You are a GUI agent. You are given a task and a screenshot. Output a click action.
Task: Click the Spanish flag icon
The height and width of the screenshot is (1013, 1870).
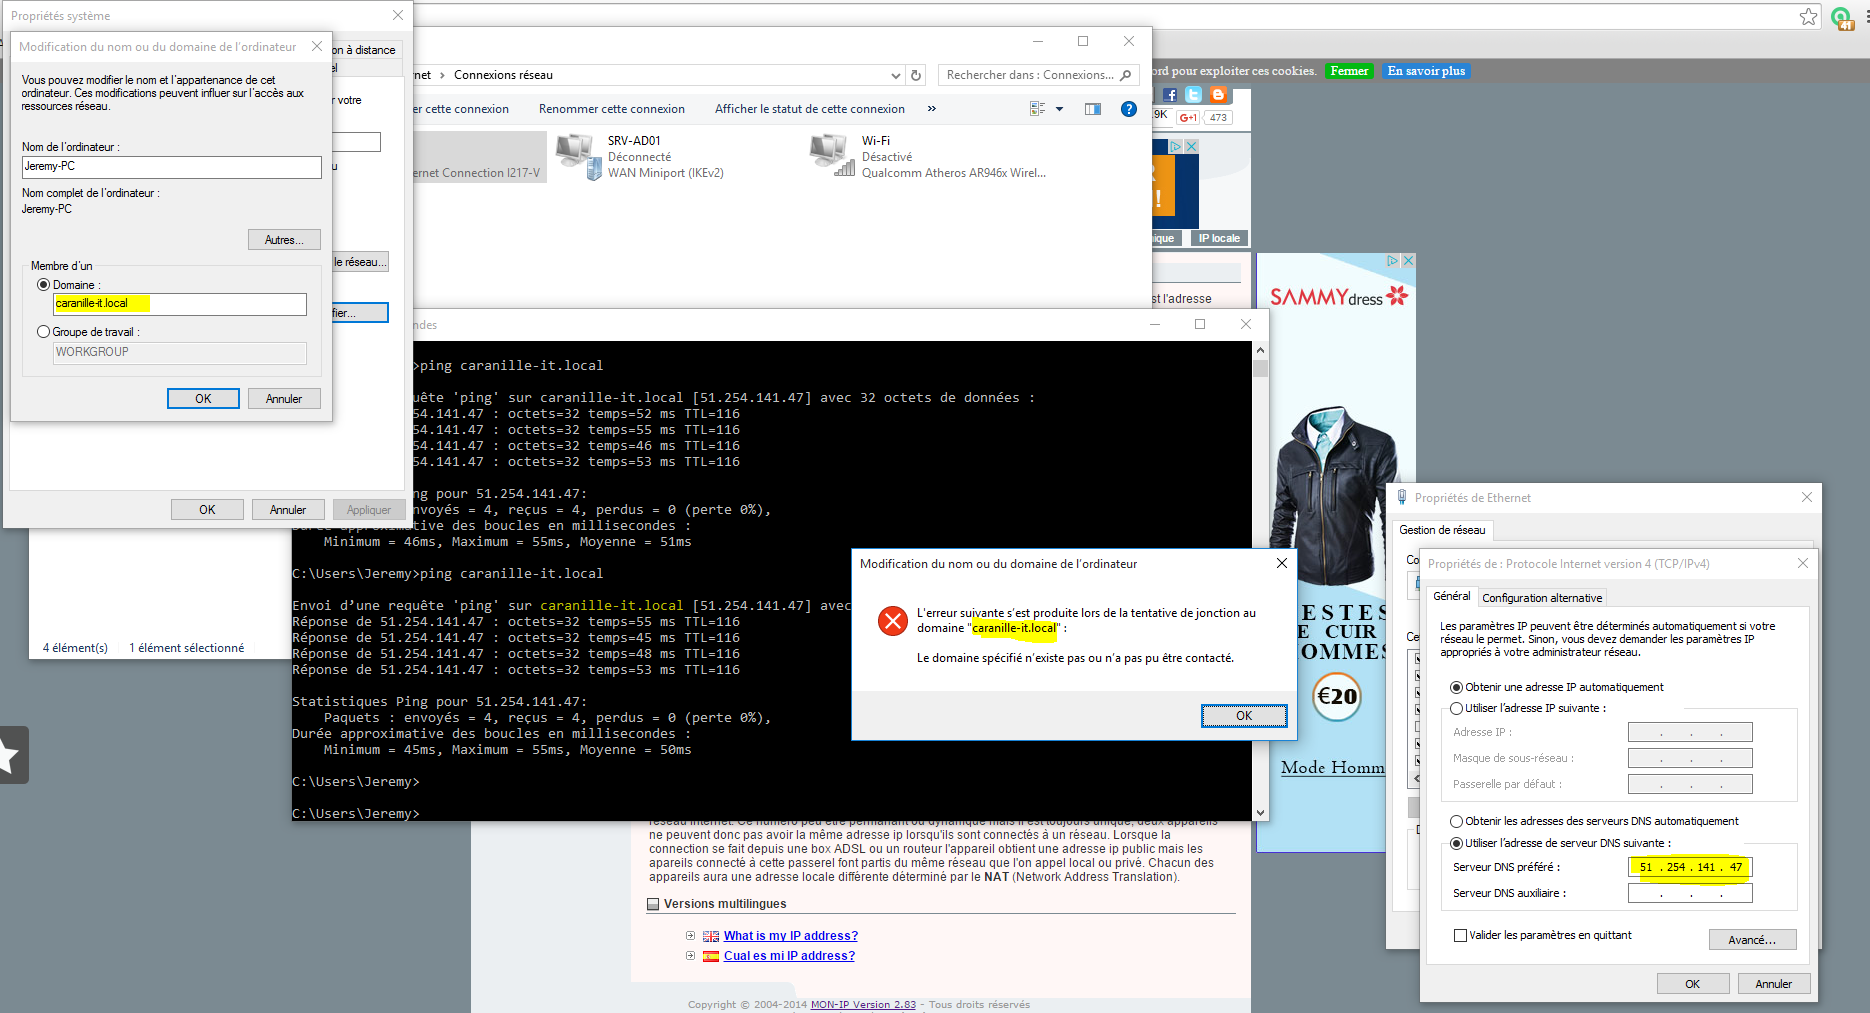coord(711,956)
